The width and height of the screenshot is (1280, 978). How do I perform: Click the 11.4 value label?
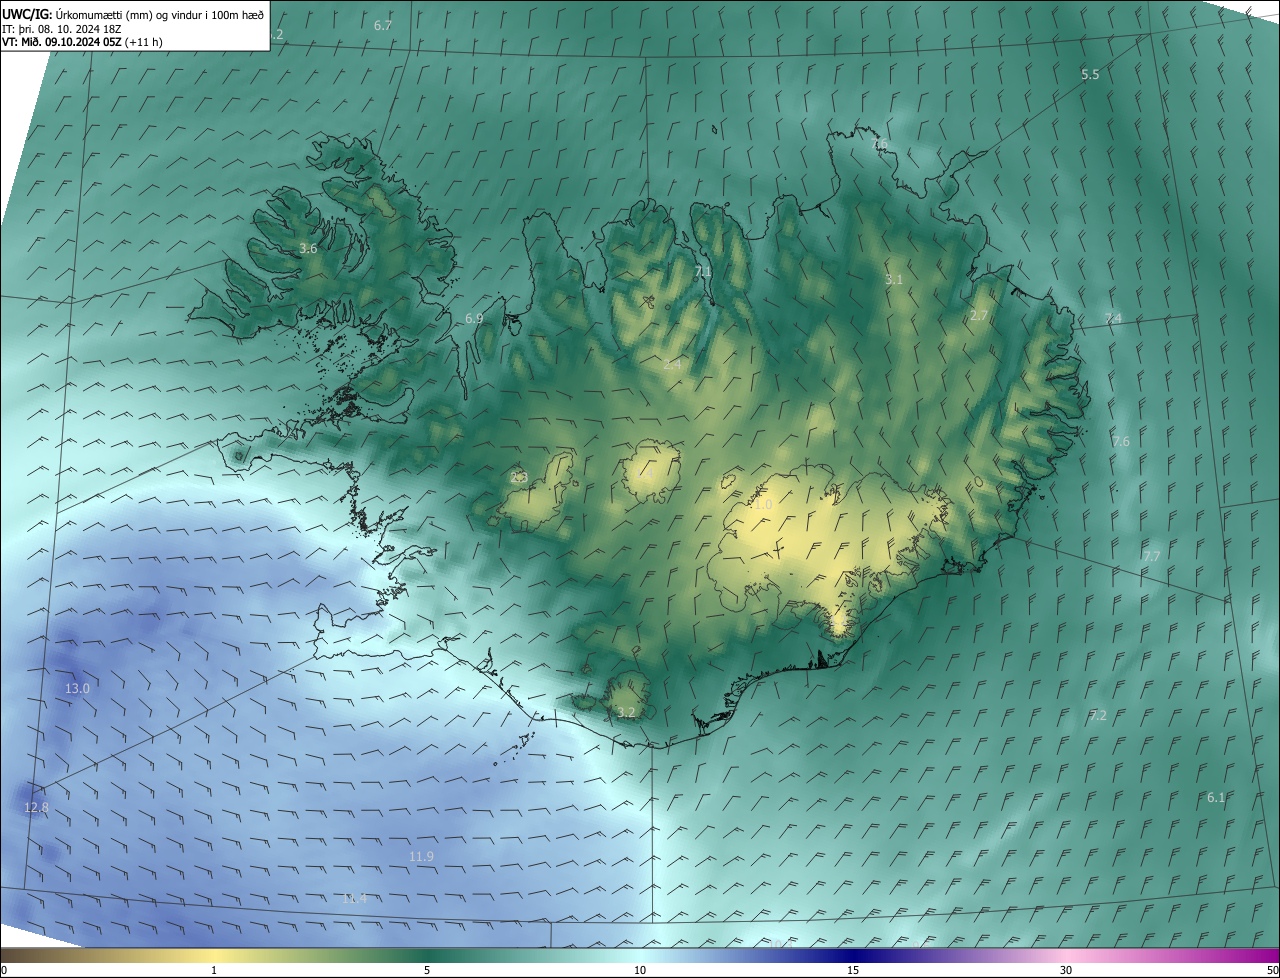(x=355, y=899)
